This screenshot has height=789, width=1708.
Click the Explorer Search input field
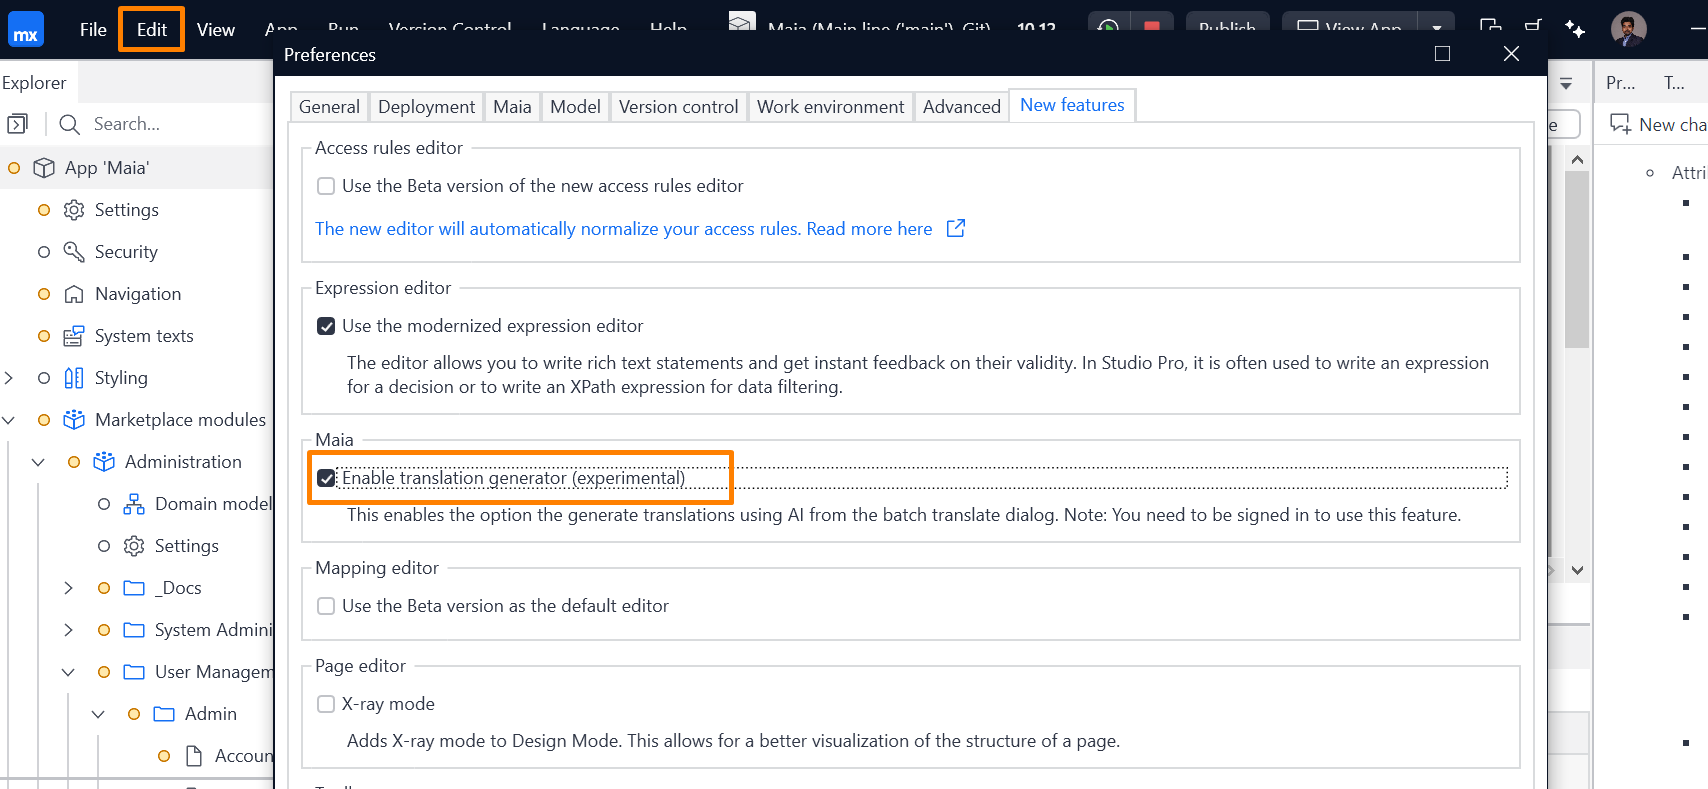tap(165, 124)
